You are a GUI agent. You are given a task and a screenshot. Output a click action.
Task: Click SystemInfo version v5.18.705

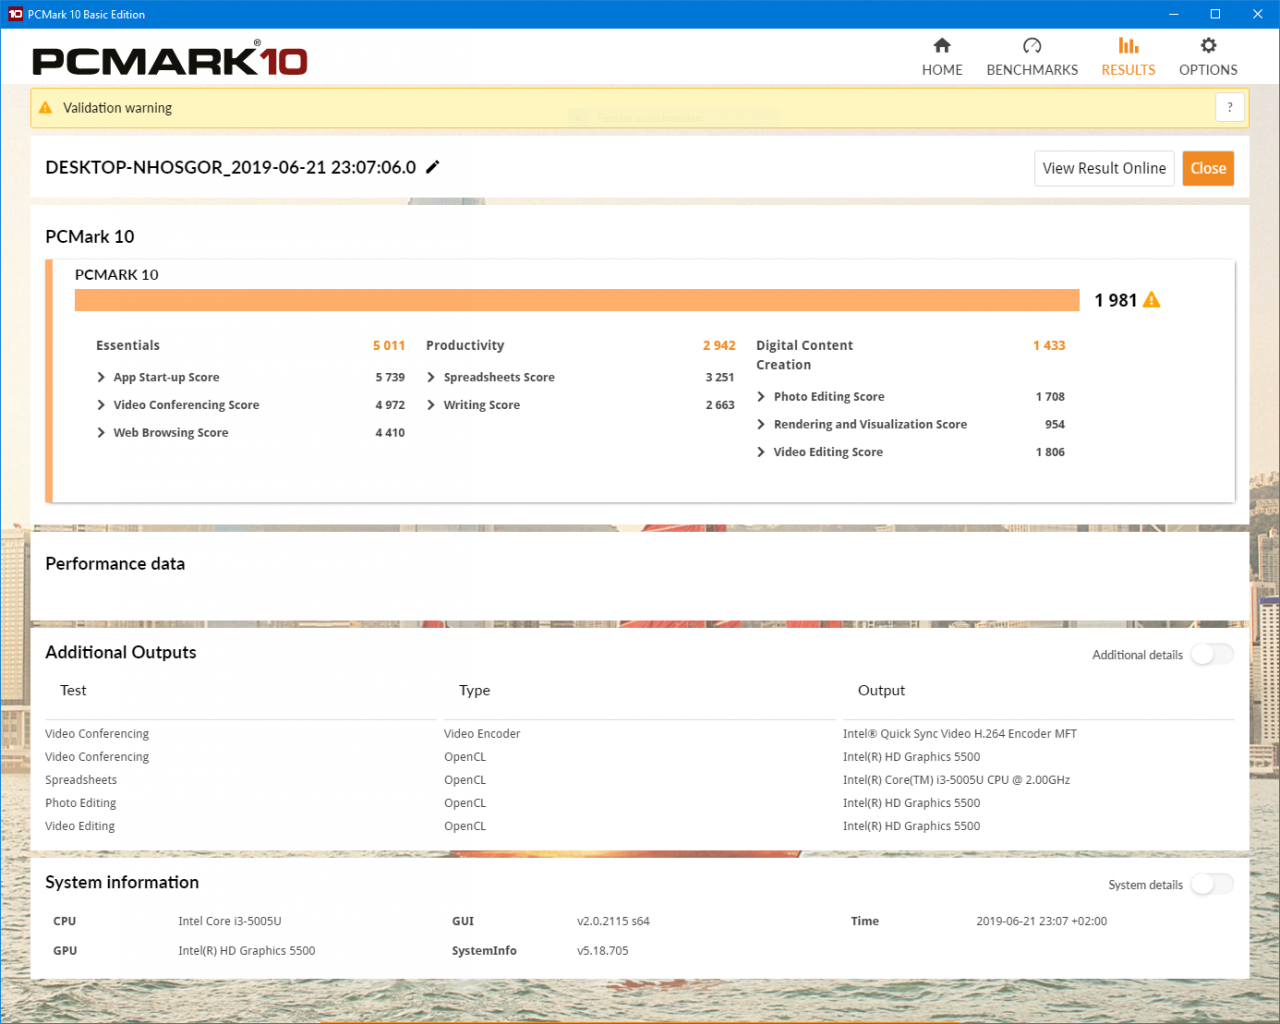(x=602, y=951)
